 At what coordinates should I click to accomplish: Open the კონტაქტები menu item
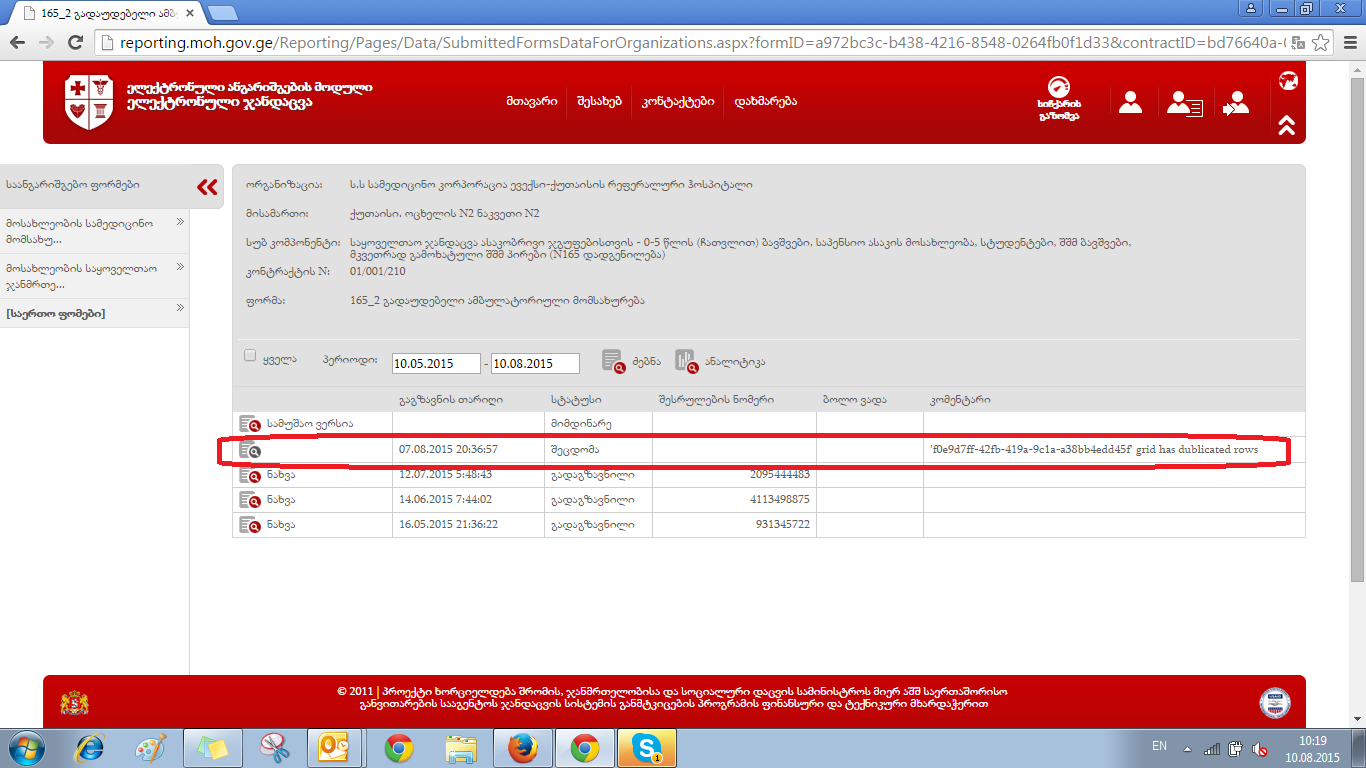pos(678,102)
